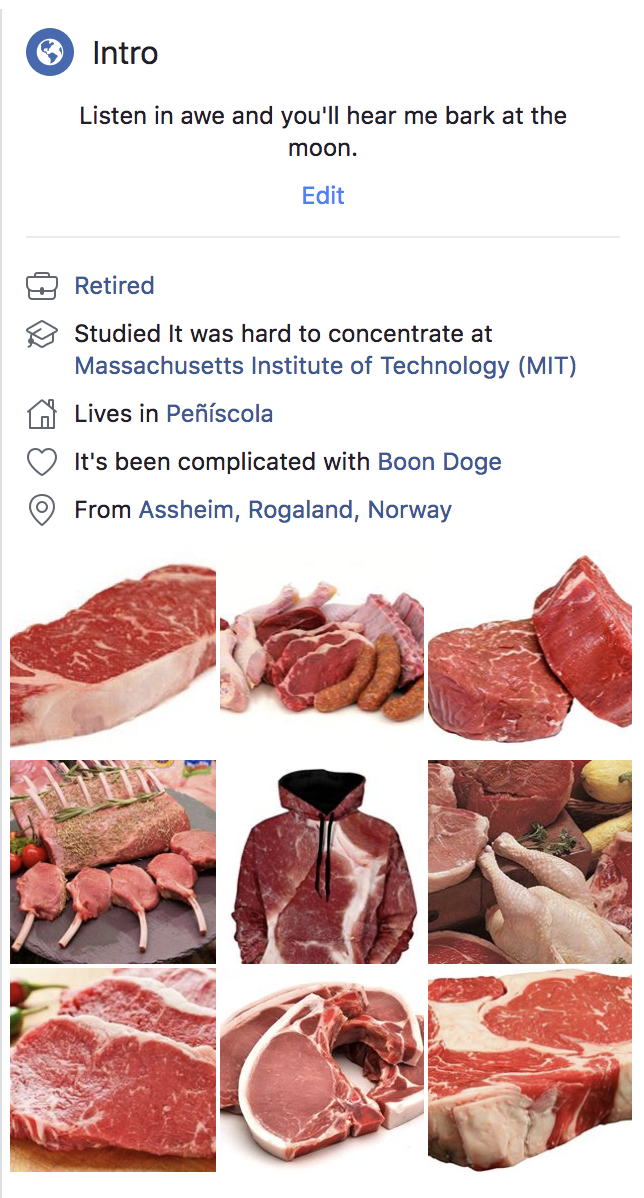Click the heart relationship icon
The height and width of the screenshot is (1198, 644).
pyautogui.click(x=41, y=462)
